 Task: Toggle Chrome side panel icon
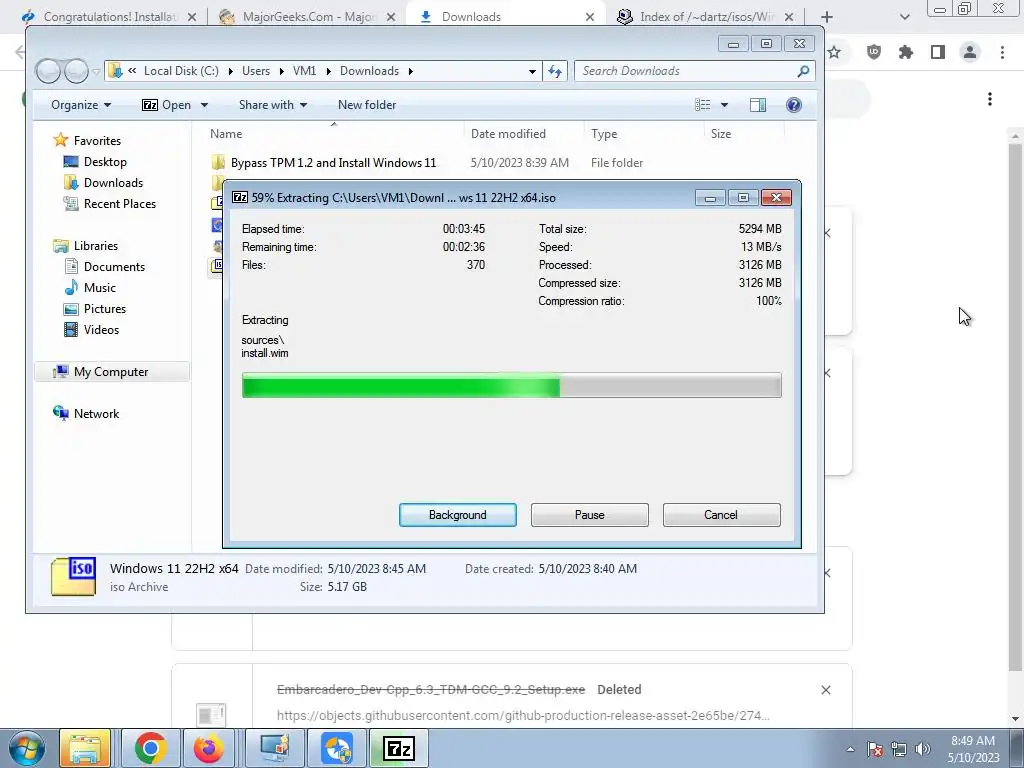[938, 52]
